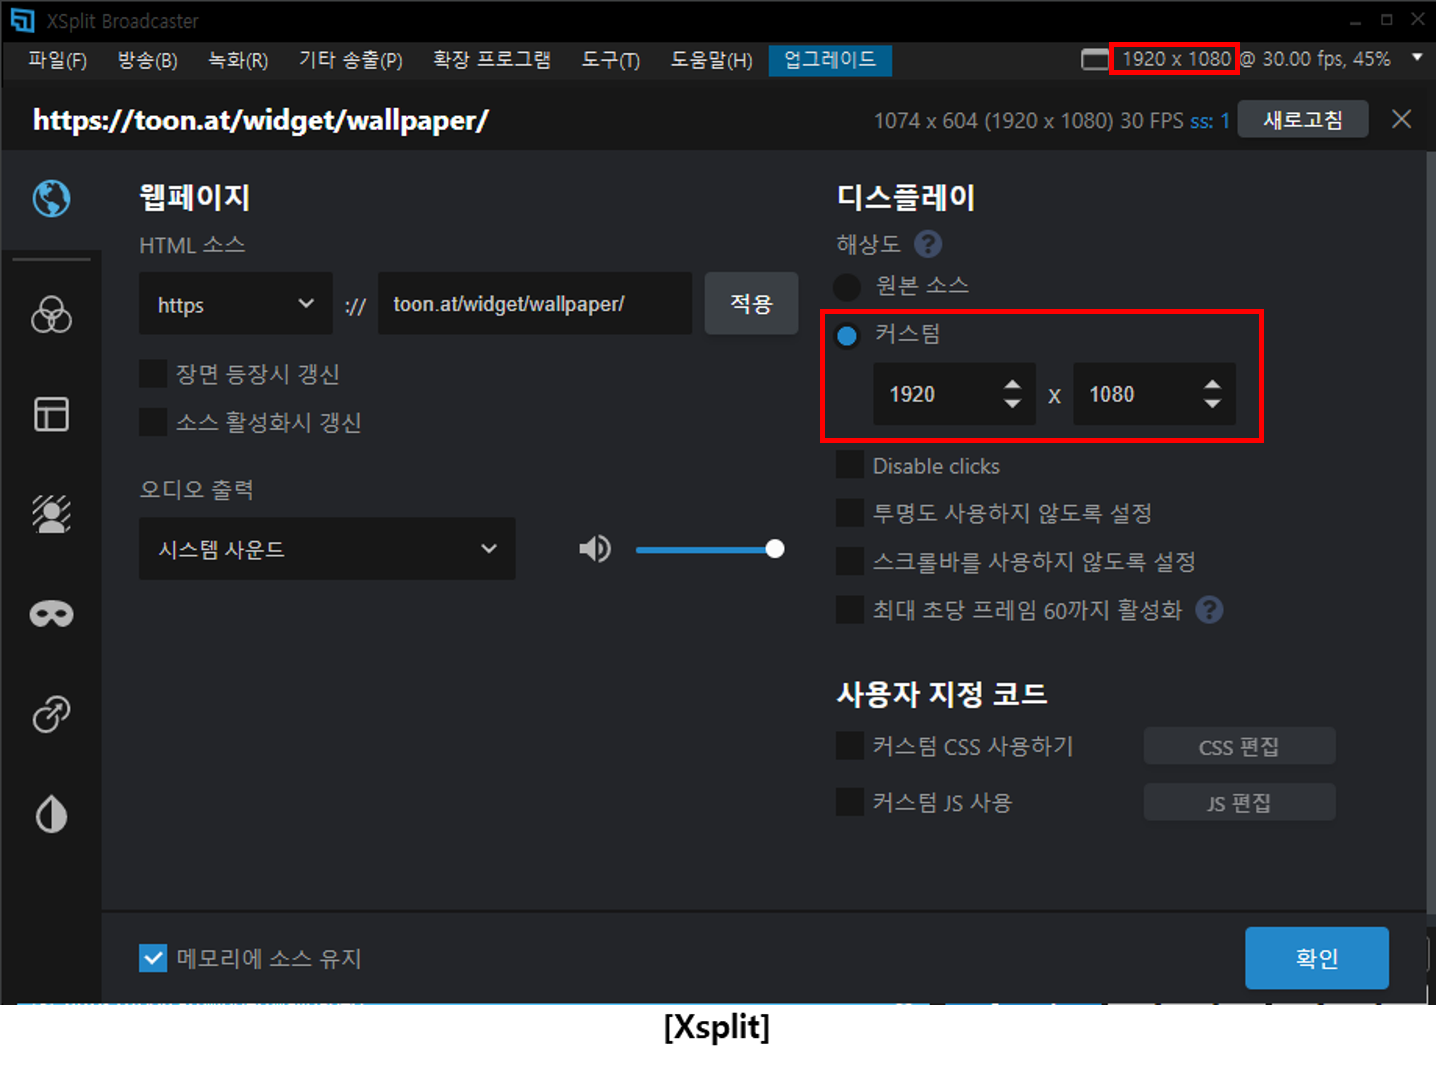Screen dimensions: 1436x1065
Task: Mute the webpage audio speaker icon
Action: coord(595,548)
